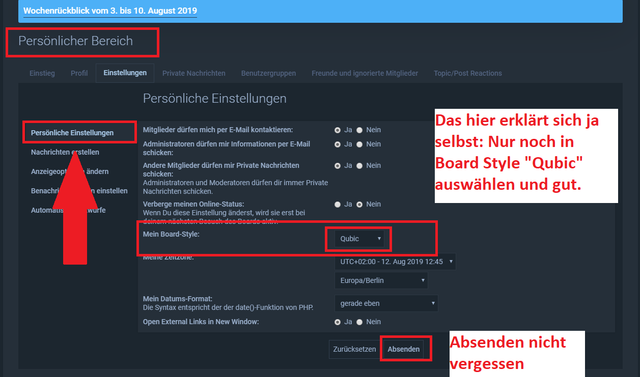Open Automatische Entwürfe sidebar entry

coord(68,210)
